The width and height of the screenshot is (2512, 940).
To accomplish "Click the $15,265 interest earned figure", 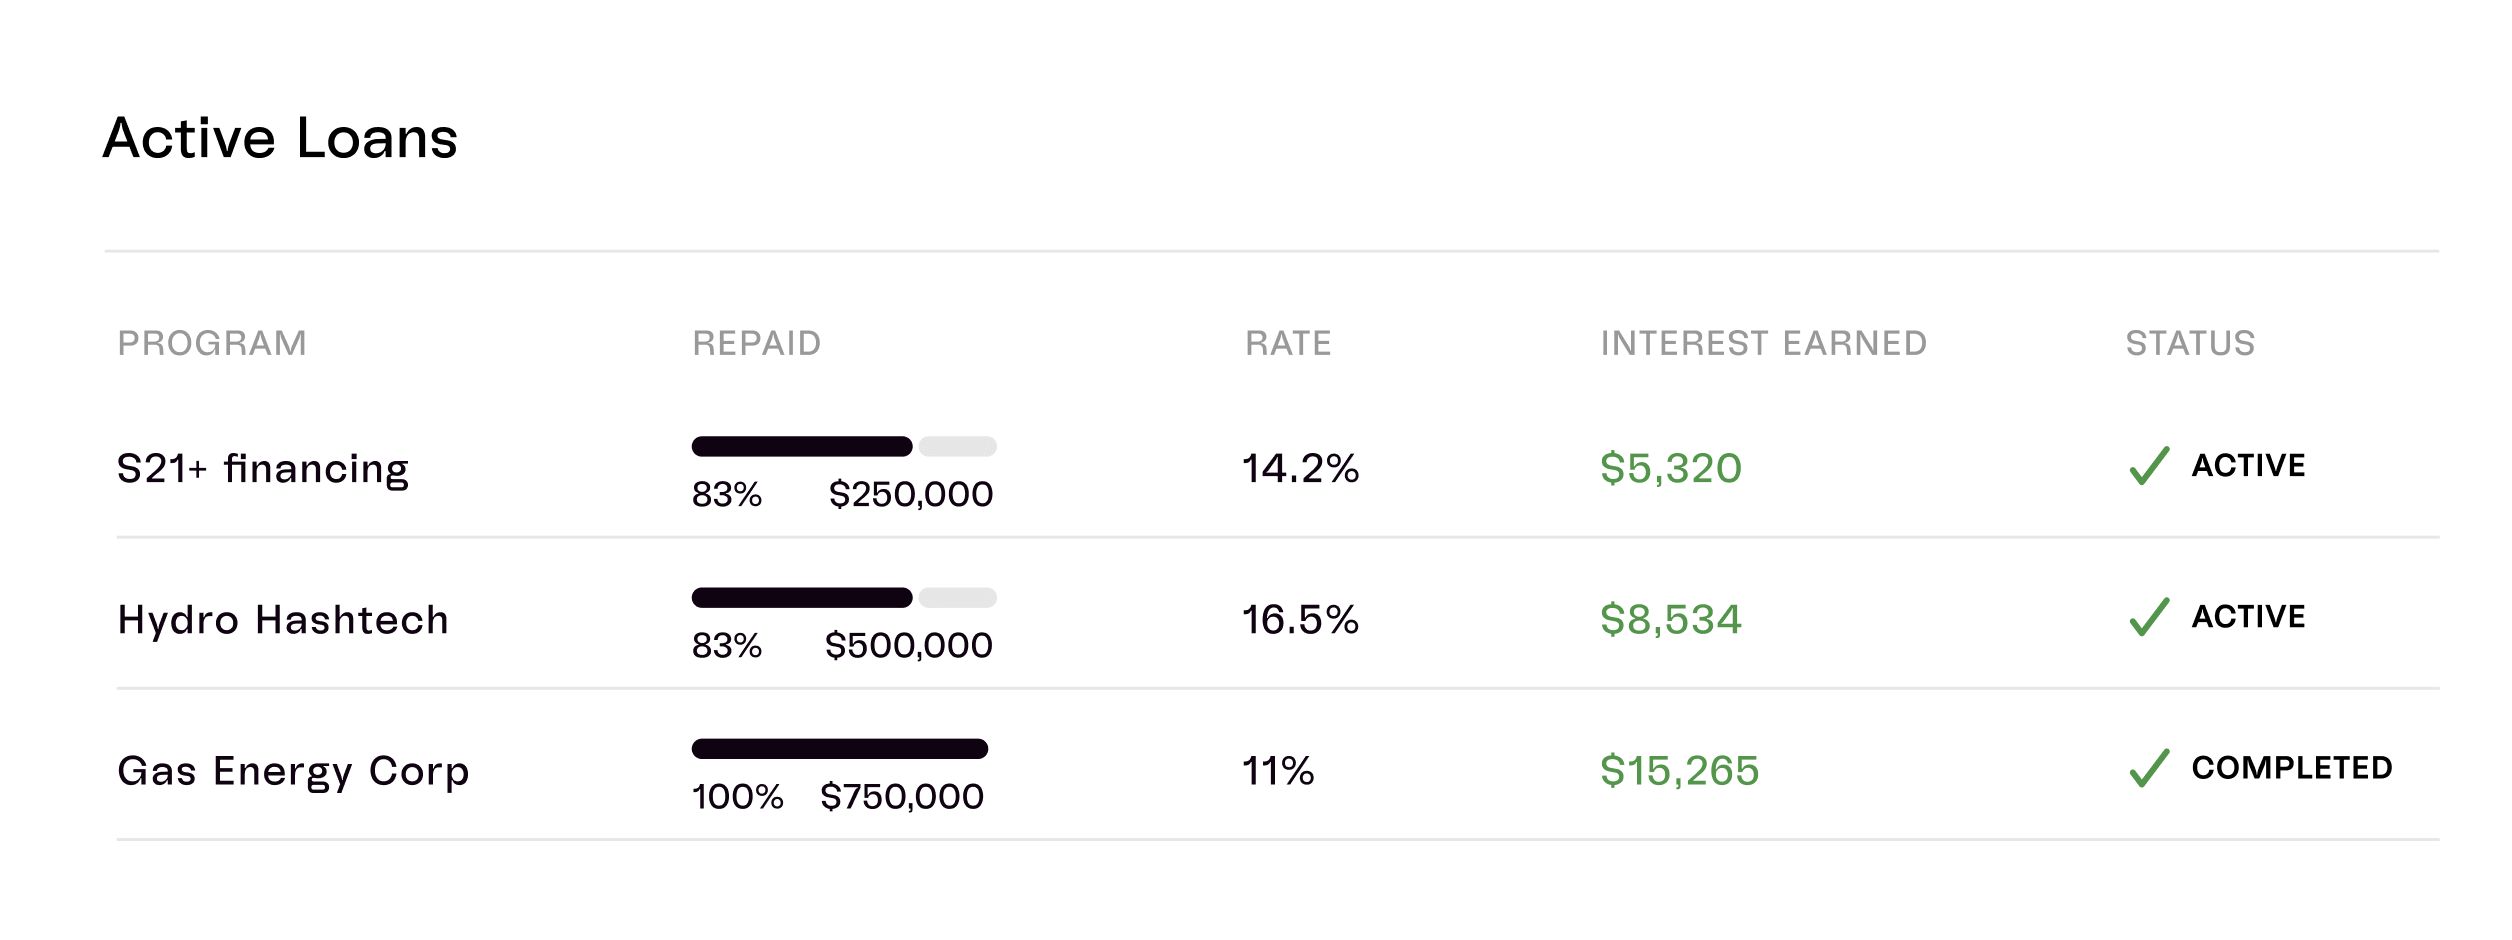I will (x=1679, y=771).
